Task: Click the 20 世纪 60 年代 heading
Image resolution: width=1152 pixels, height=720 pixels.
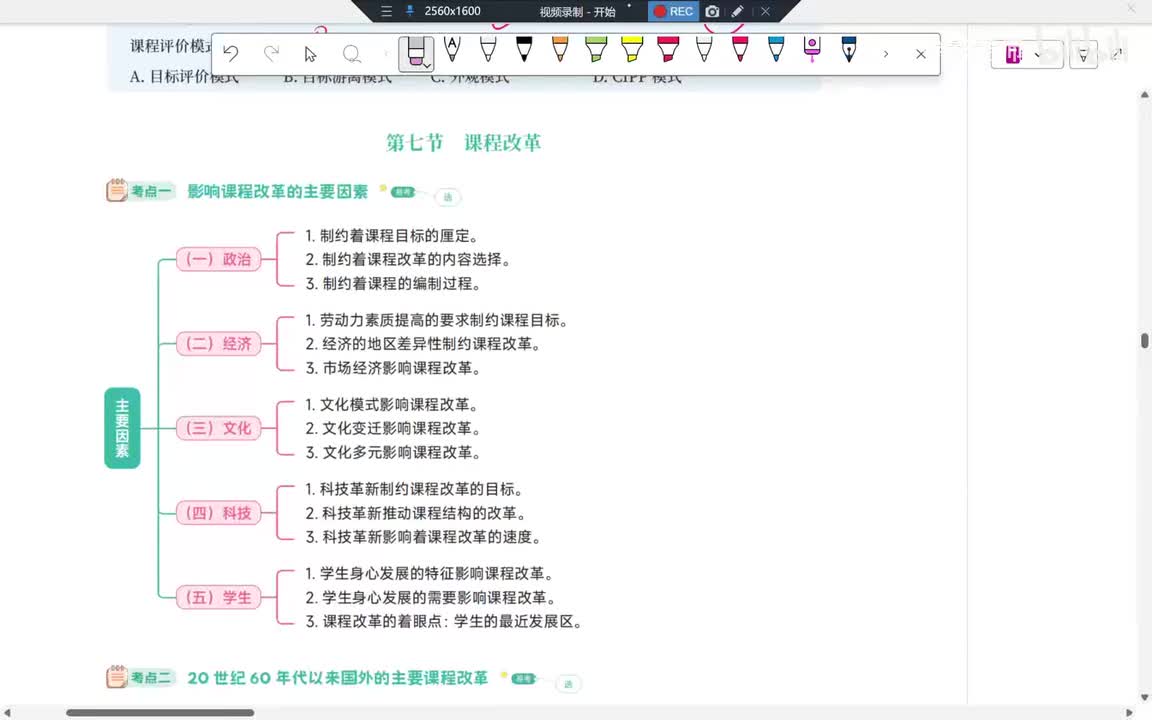Action: [337, 677]
